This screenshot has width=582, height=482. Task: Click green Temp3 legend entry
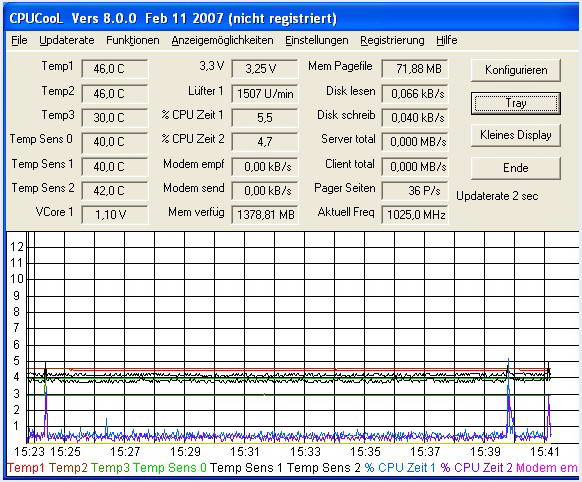pyautogui.click(x=110, y=468)
